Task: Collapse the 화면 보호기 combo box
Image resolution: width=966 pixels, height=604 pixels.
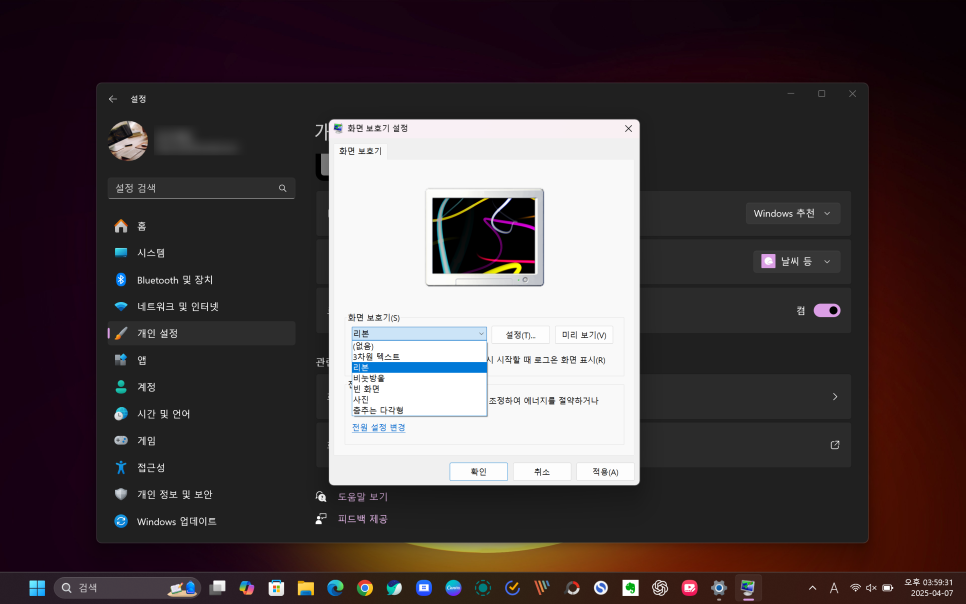Action: tap(481, 333)
